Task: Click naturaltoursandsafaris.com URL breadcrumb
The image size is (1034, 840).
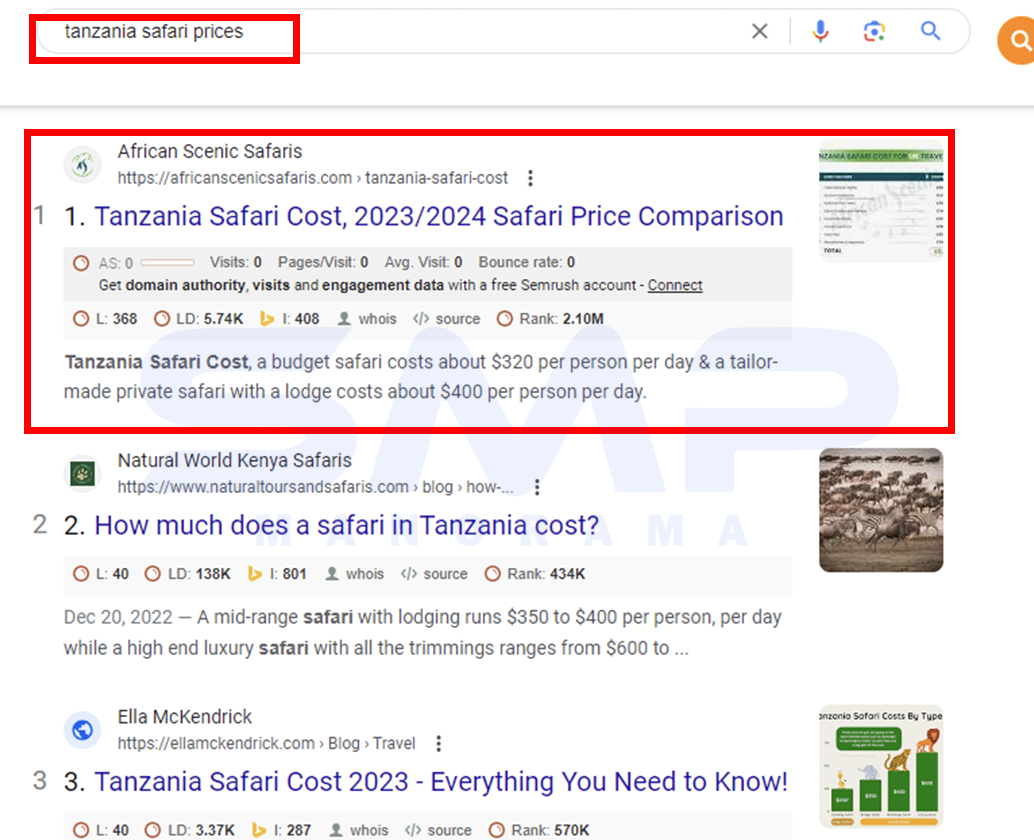Action: (x=315, y=487)
